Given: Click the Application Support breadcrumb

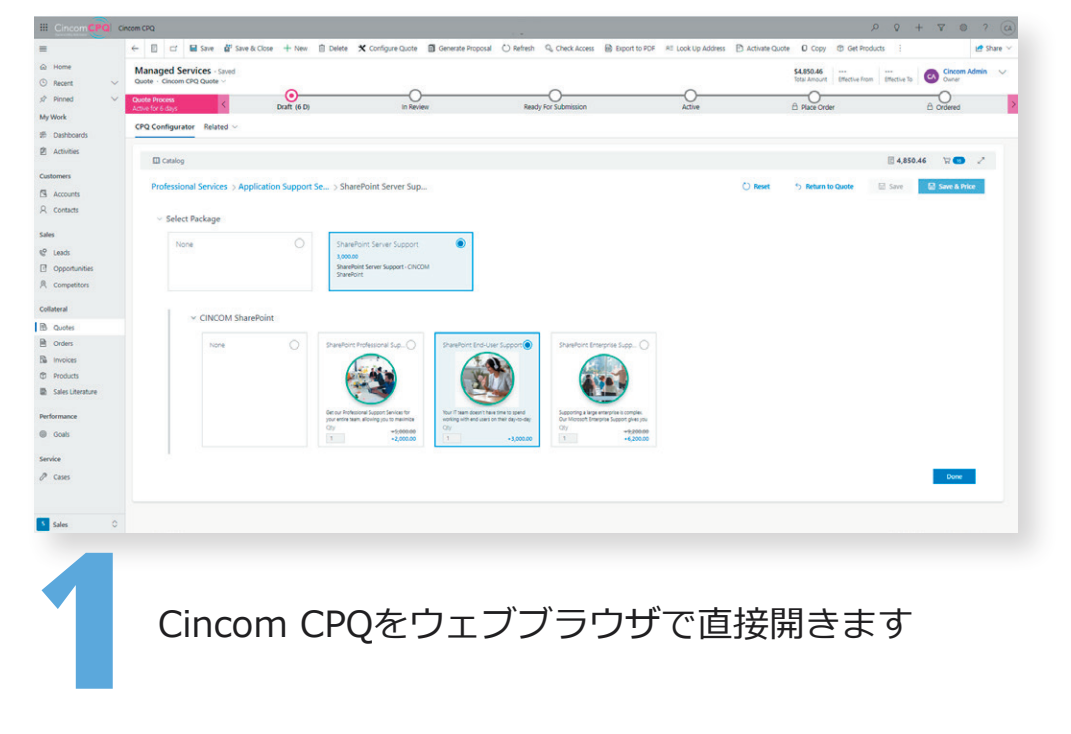Looking at the screenshot, I should (283, 186).
